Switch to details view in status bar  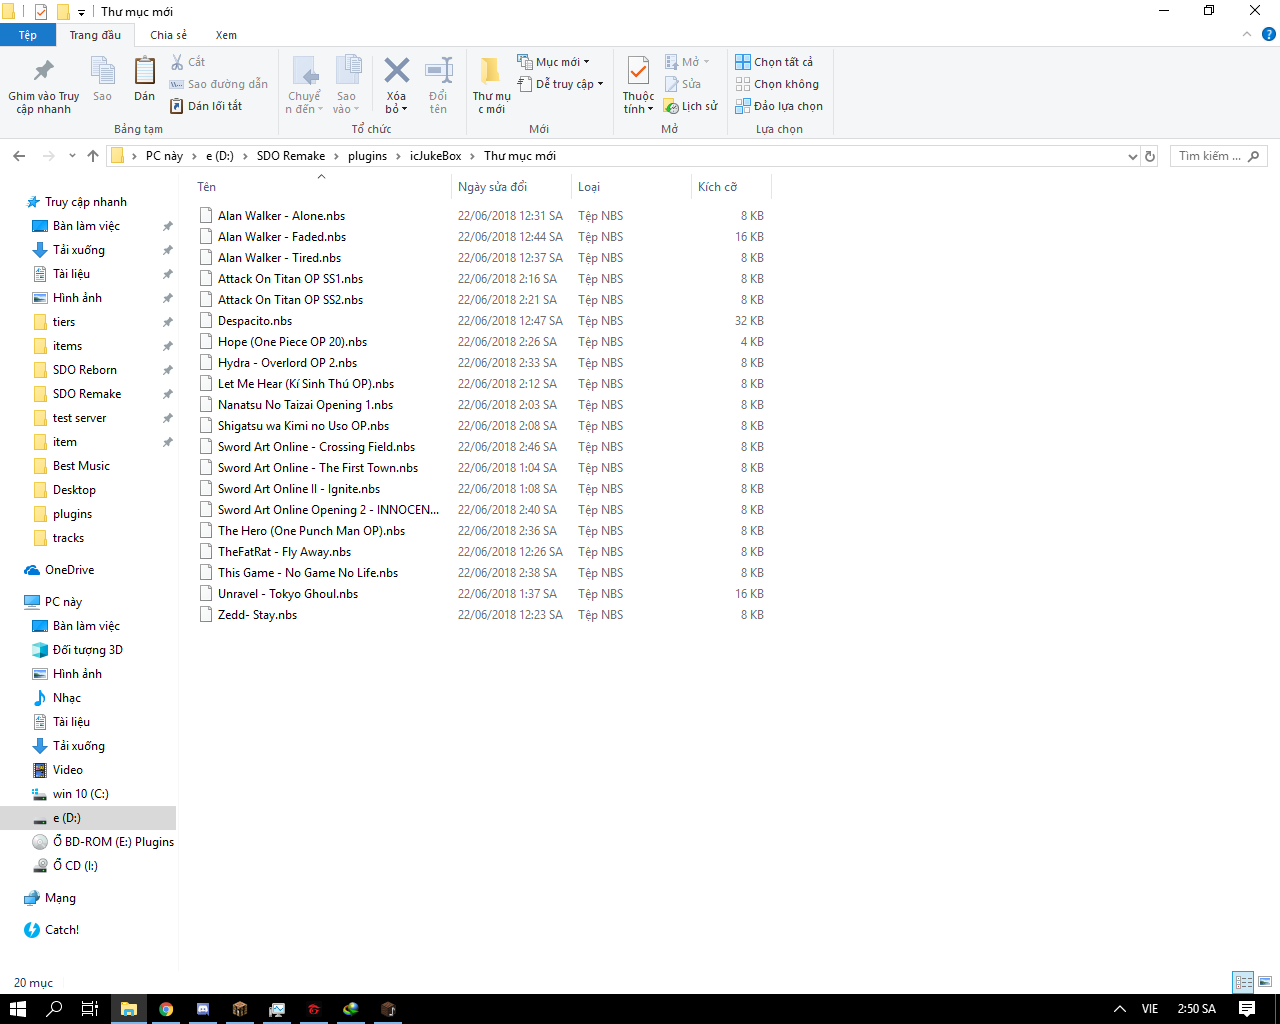click(x=1243, y=982)
